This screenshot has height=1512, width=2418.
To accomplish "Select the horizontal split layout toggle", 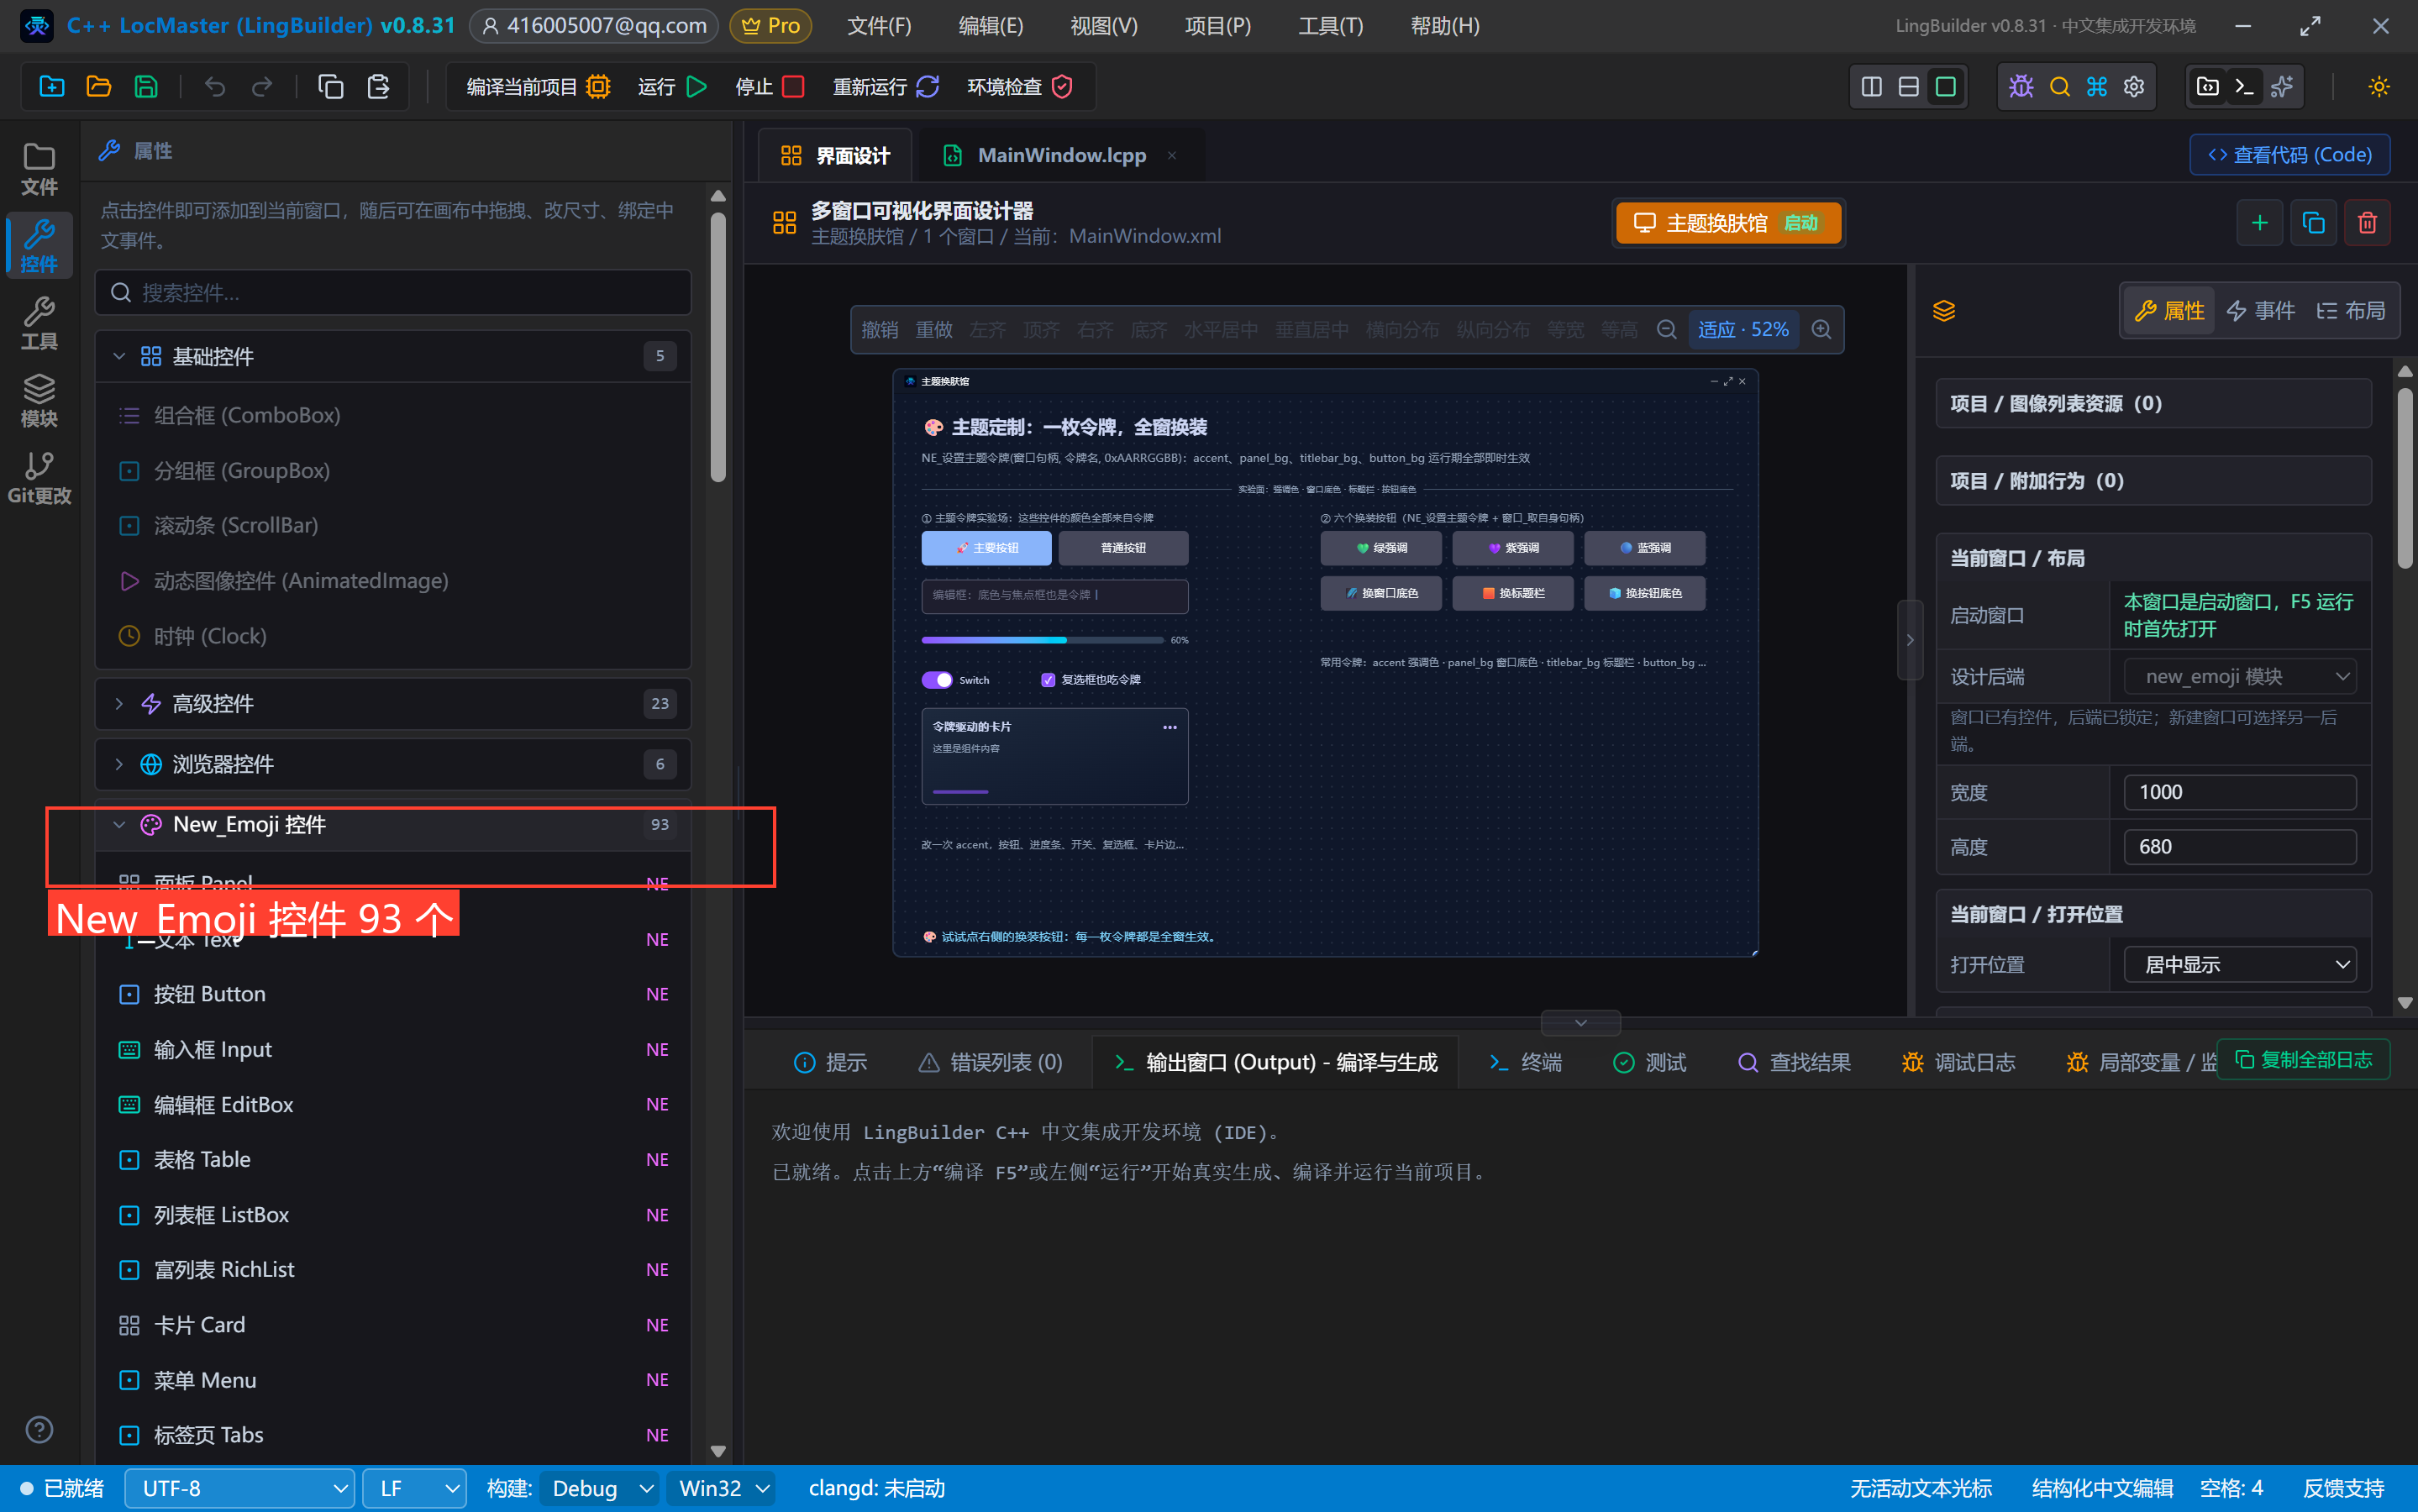I will coord(1908,87).
